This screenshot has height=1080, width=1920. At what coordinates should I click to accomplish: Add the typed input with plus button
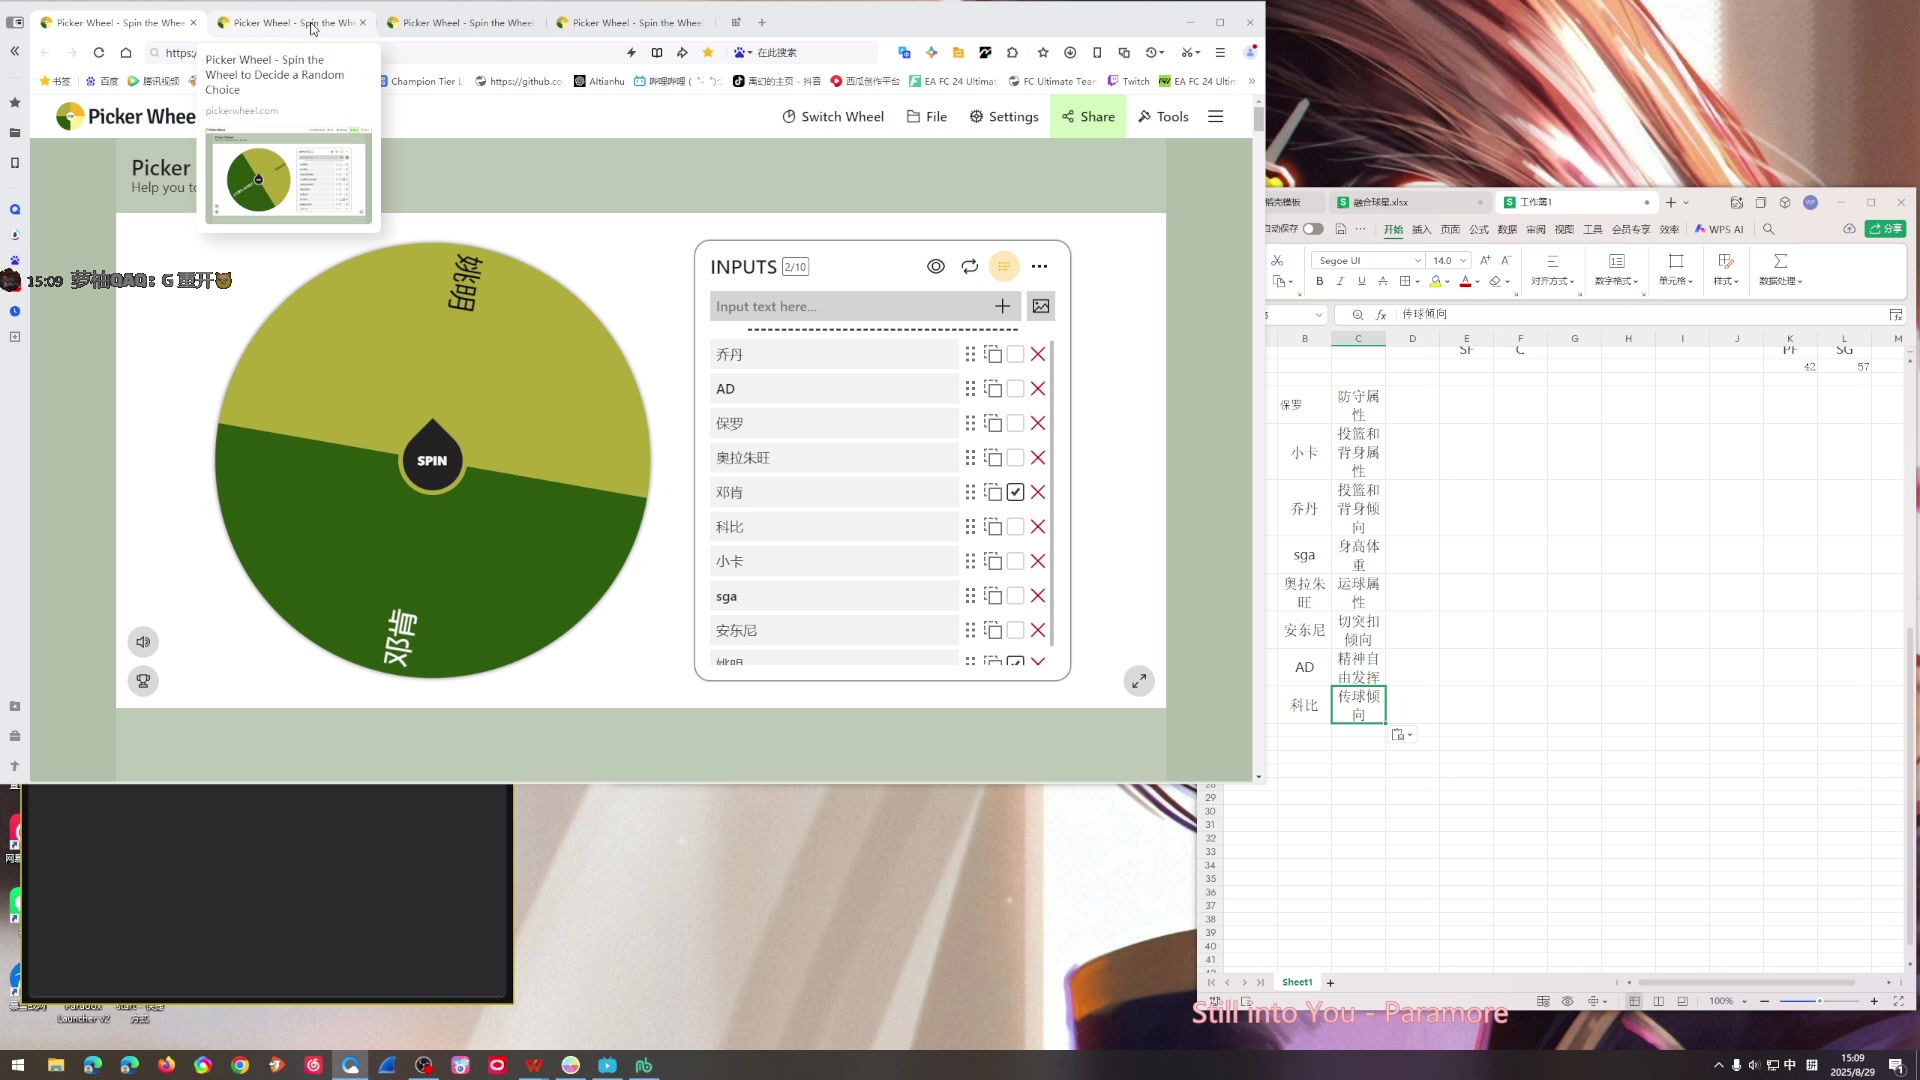pyautogui.click(x=1002, y=306)
